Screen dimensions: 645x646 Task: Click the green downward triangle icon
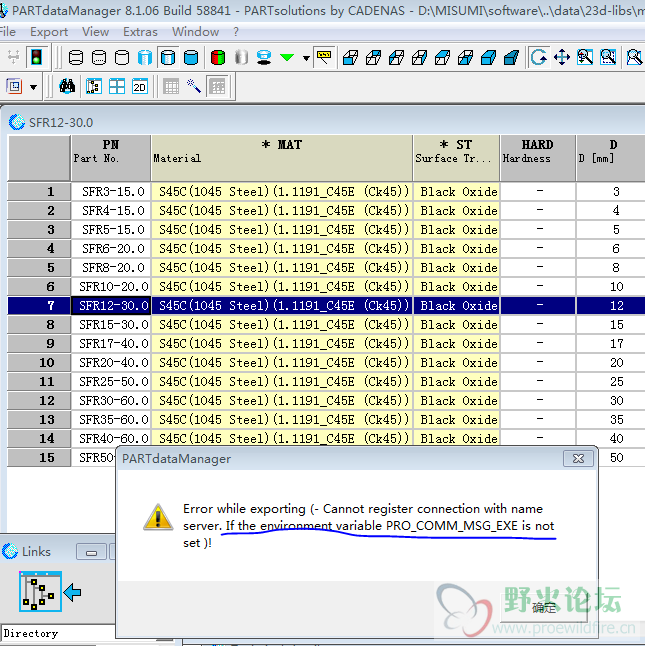pyautogui.click(x=287, y=57)
